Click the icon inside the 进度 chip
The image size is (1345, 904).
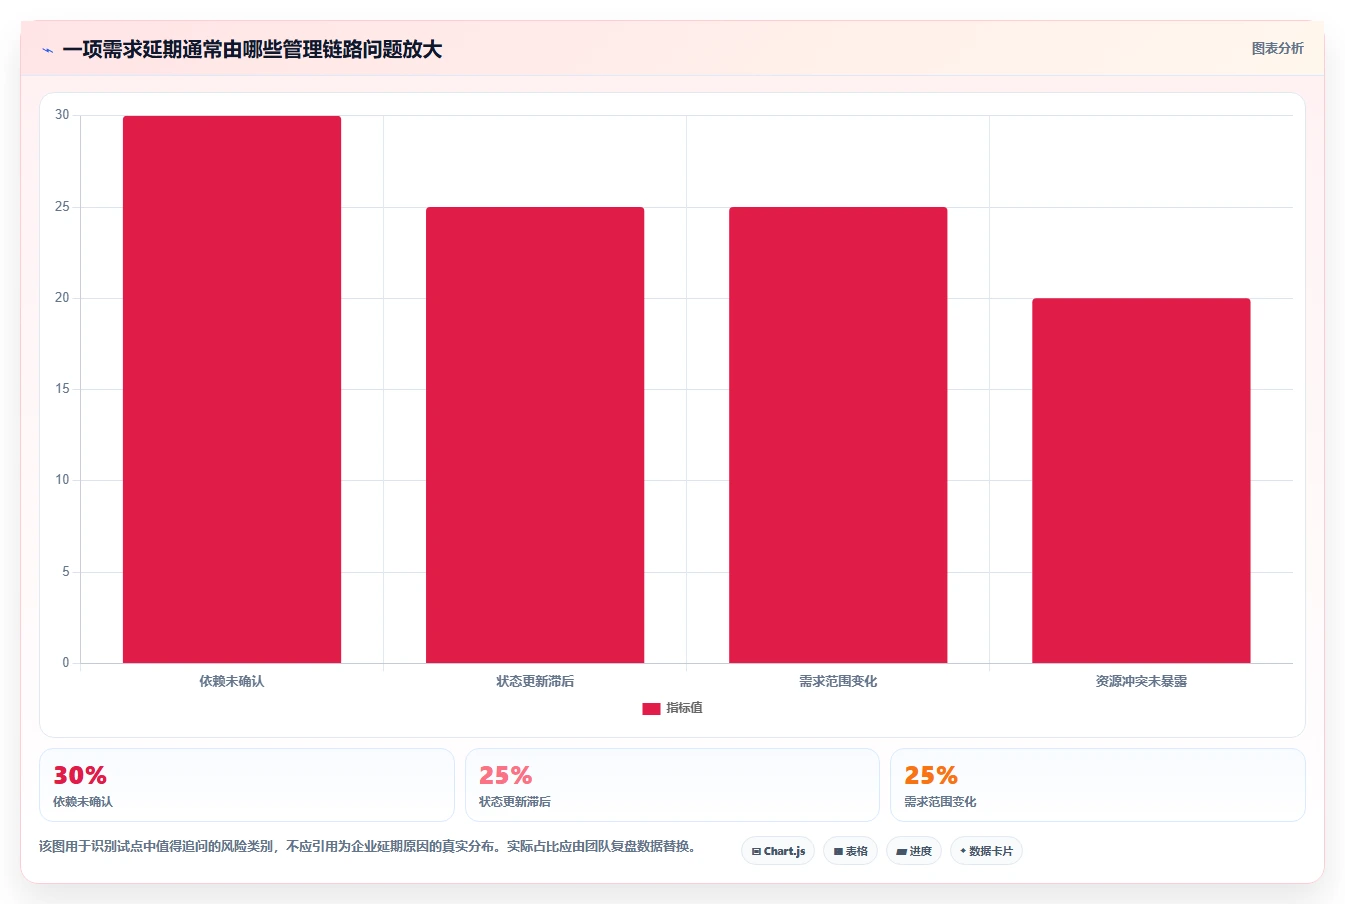901,852
